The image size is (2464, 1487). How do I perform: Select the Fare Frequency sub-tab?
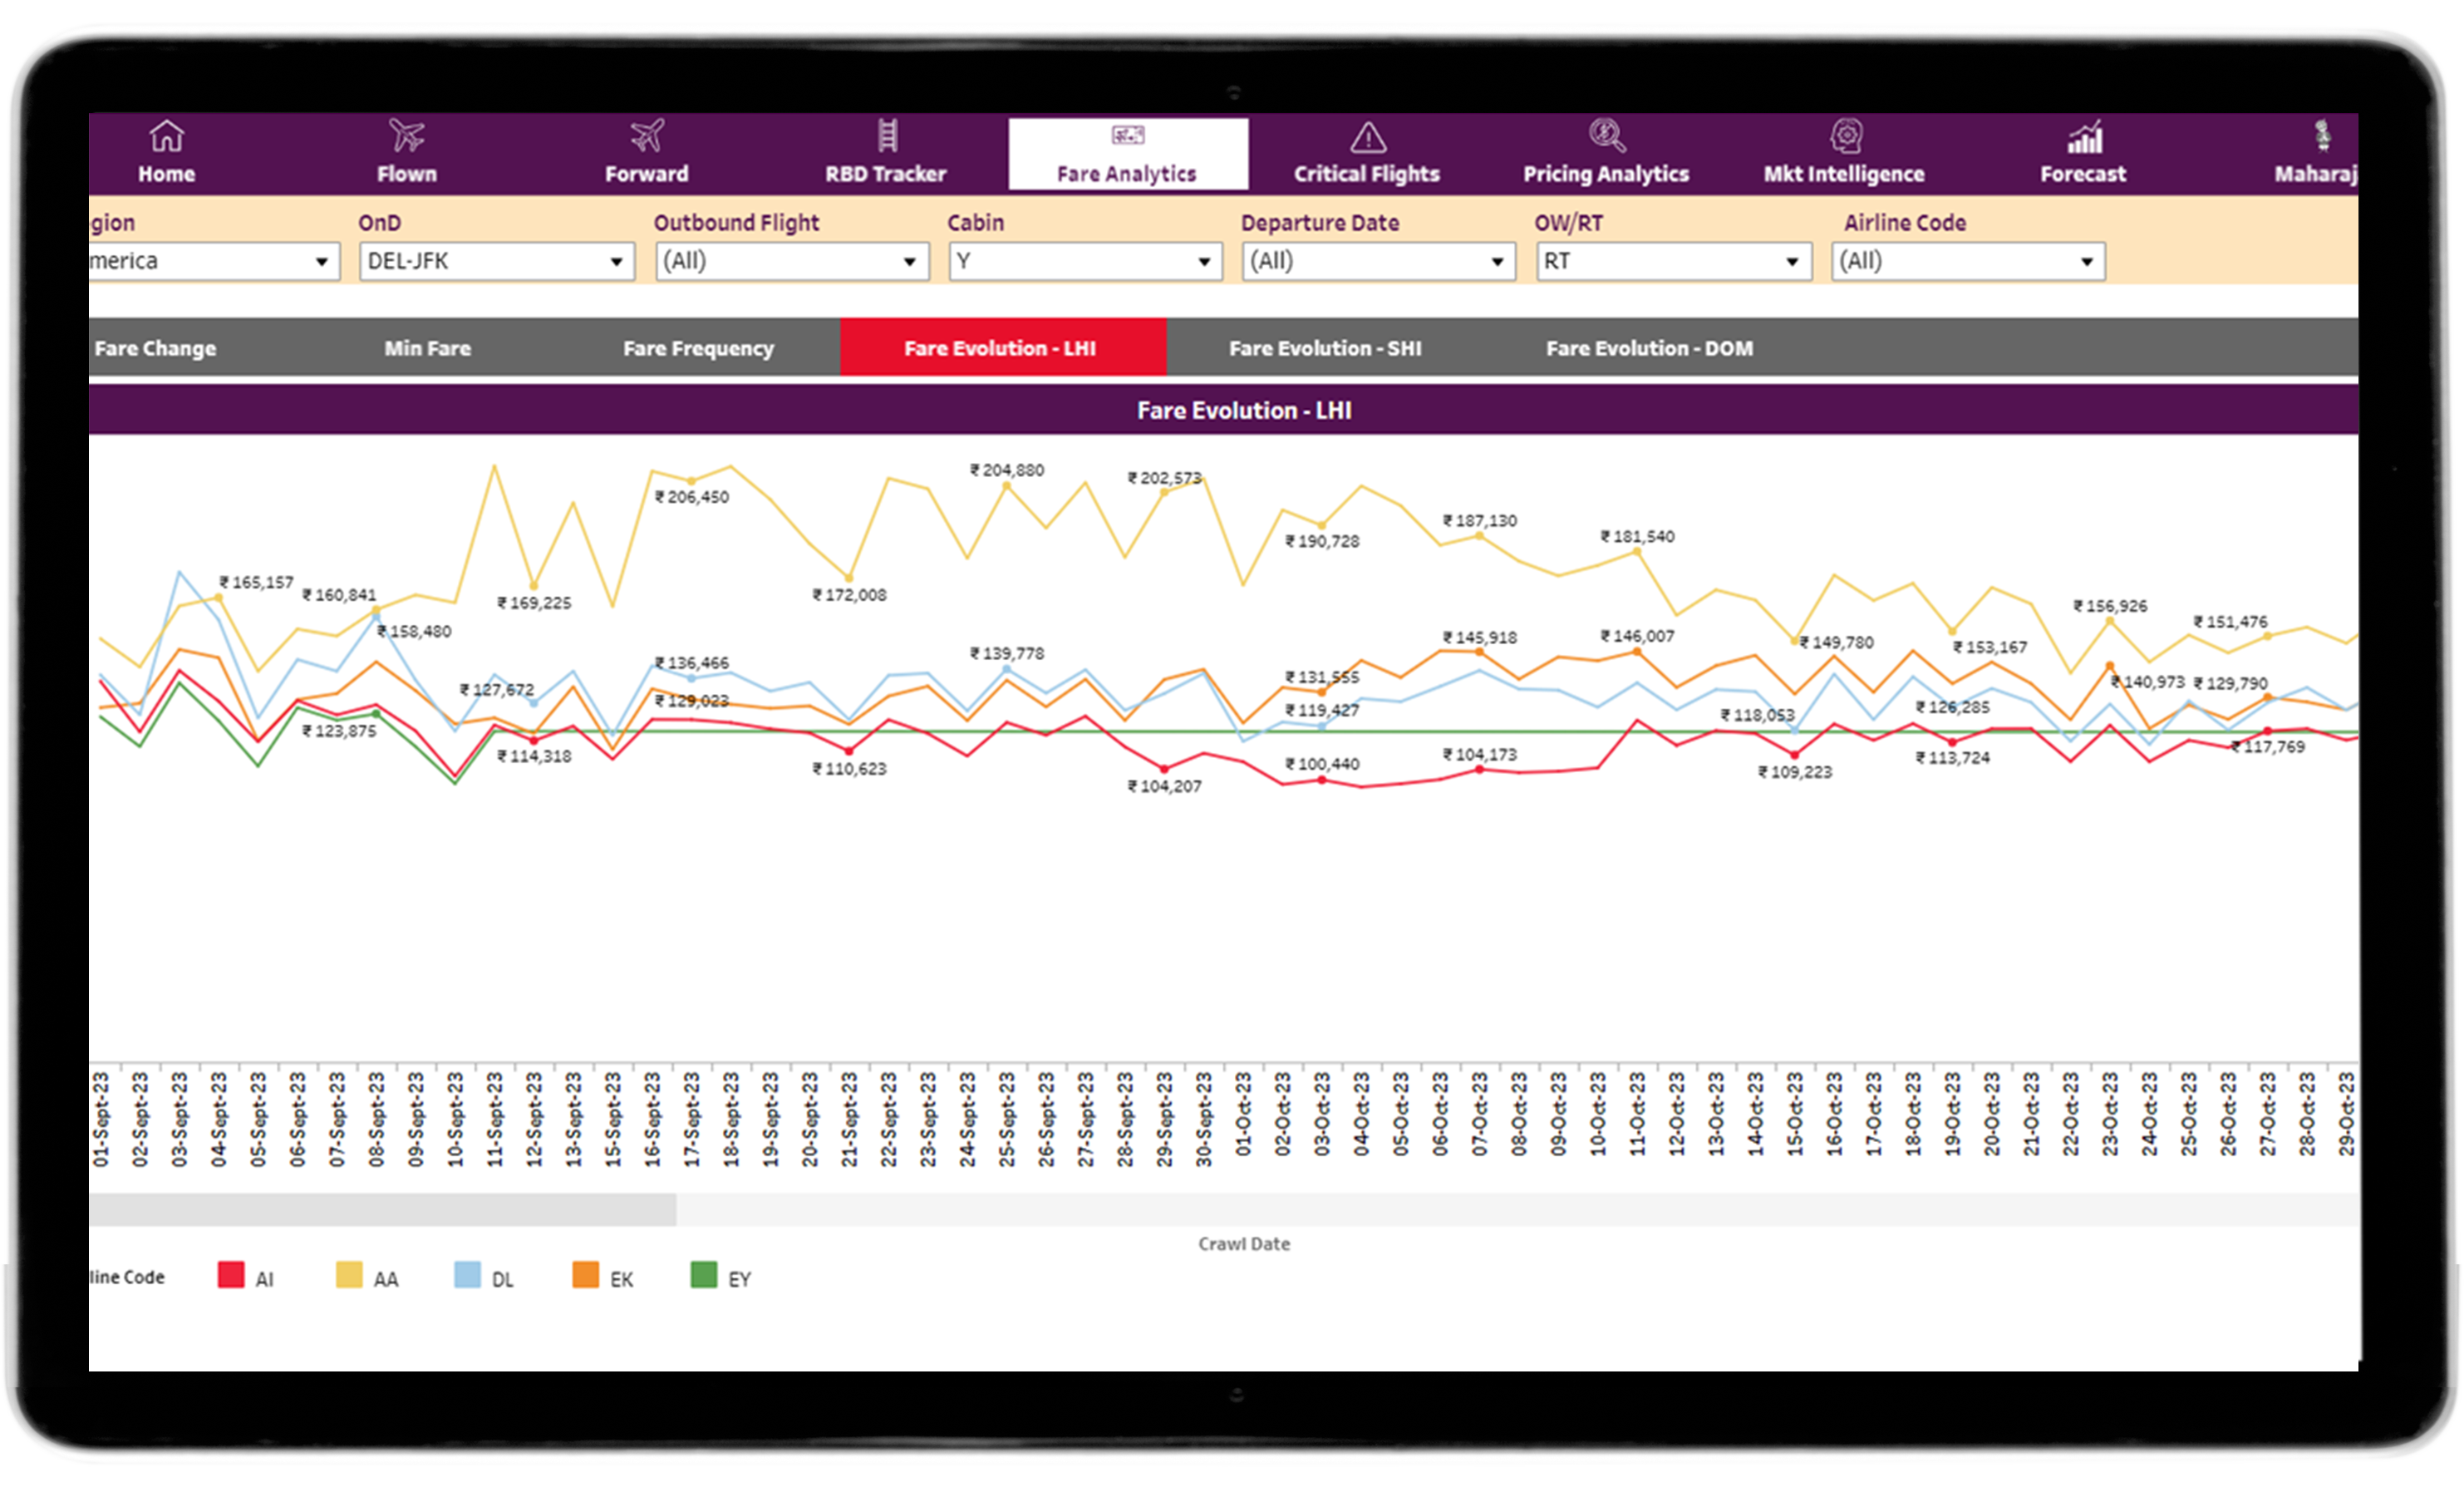698,348
